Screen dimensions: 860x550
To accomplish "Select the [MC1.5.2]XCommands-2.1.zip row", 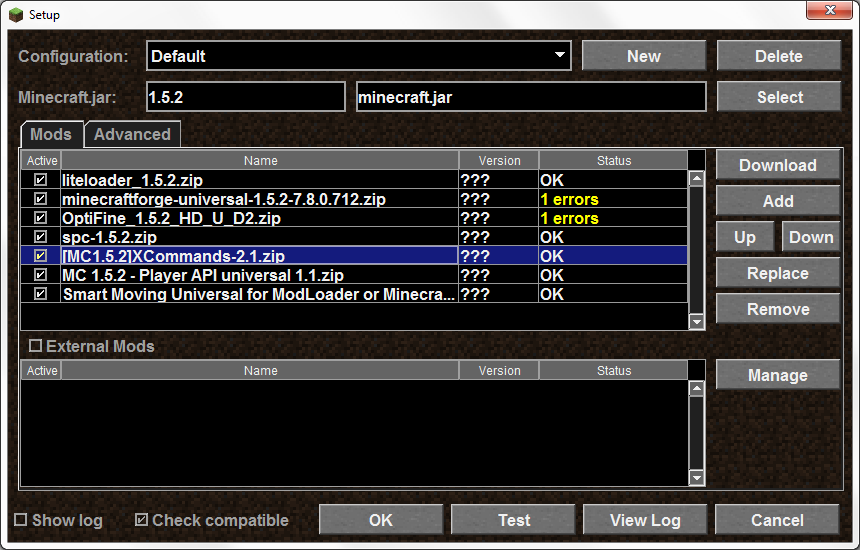I will 354,256.
